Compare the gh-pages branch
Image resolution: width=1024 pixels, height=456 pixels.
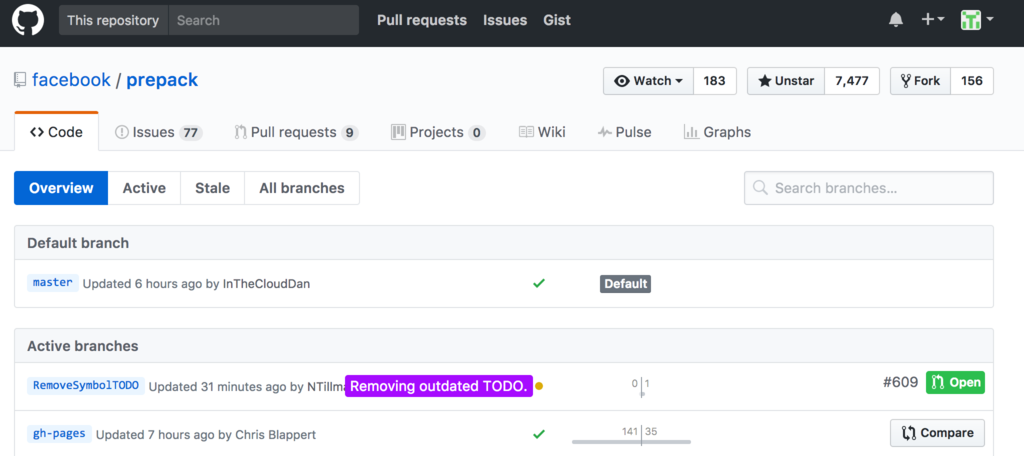937,432
